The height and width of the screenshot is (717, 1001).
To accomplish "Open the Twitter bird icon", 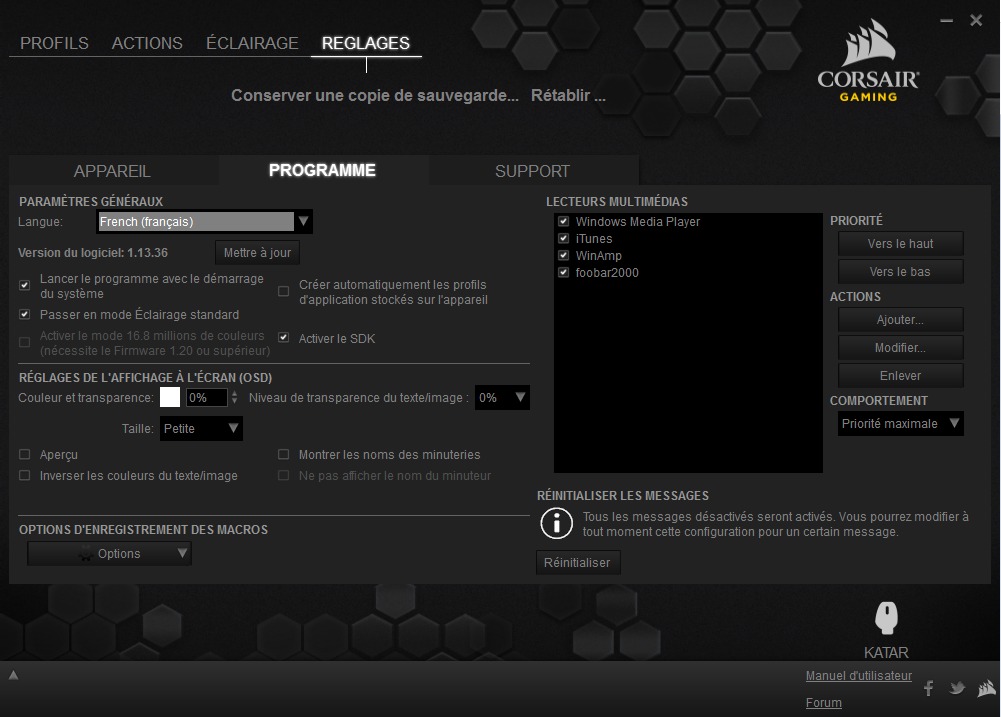I will point(957,688).
